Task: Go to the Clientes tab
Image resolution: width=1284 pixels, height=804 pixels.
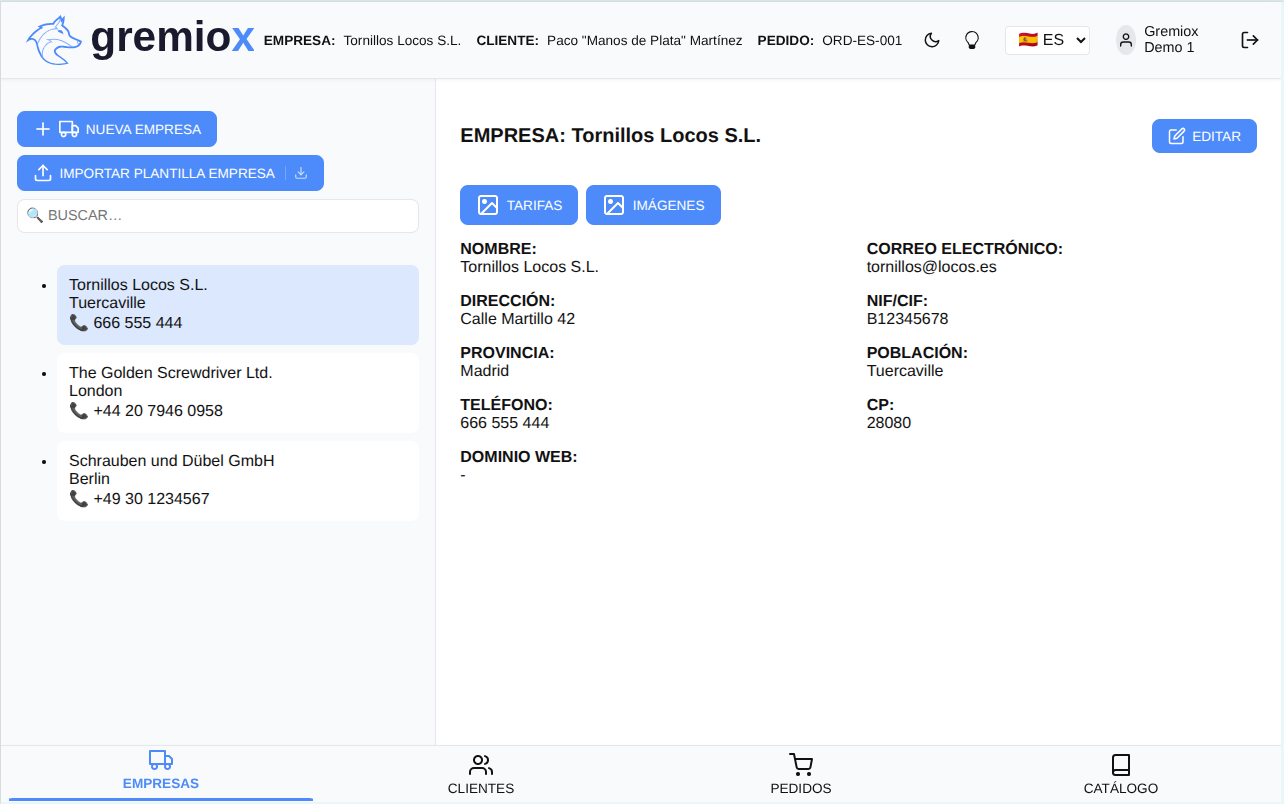Action: click(481, 774)
